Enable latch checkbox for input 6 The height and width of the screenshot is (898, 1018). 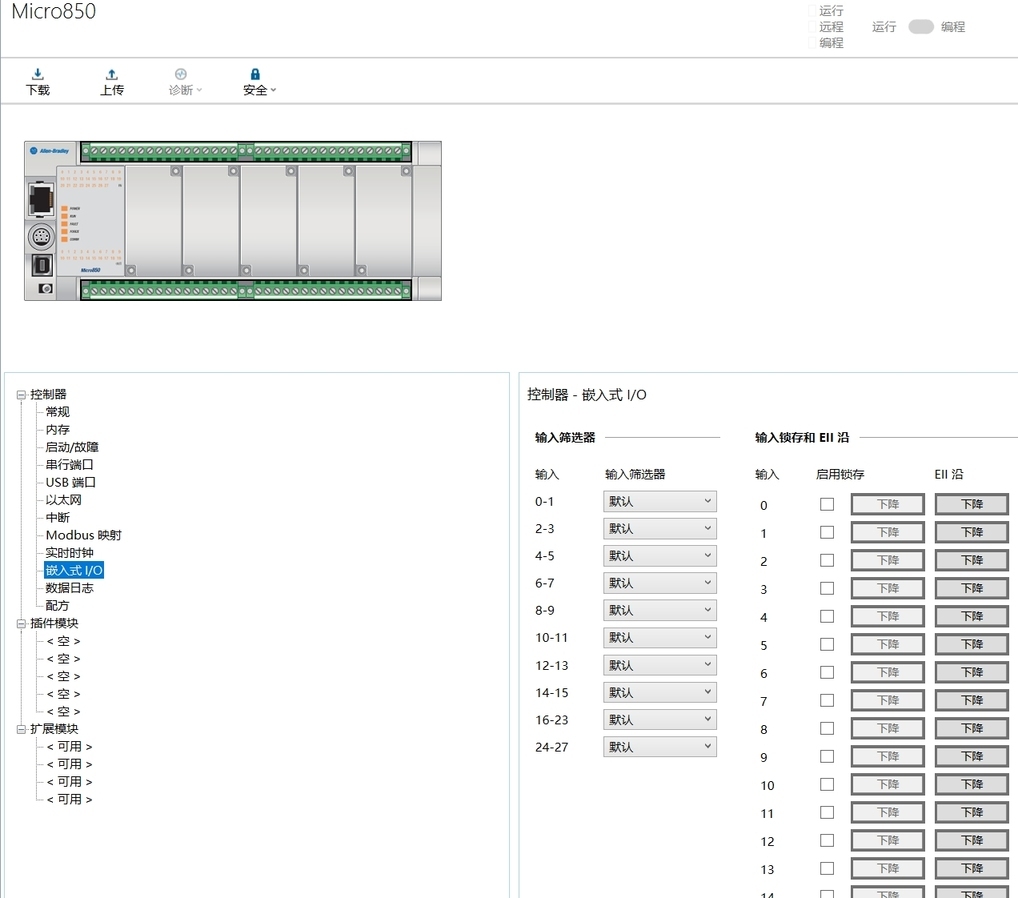pos(826,672)
